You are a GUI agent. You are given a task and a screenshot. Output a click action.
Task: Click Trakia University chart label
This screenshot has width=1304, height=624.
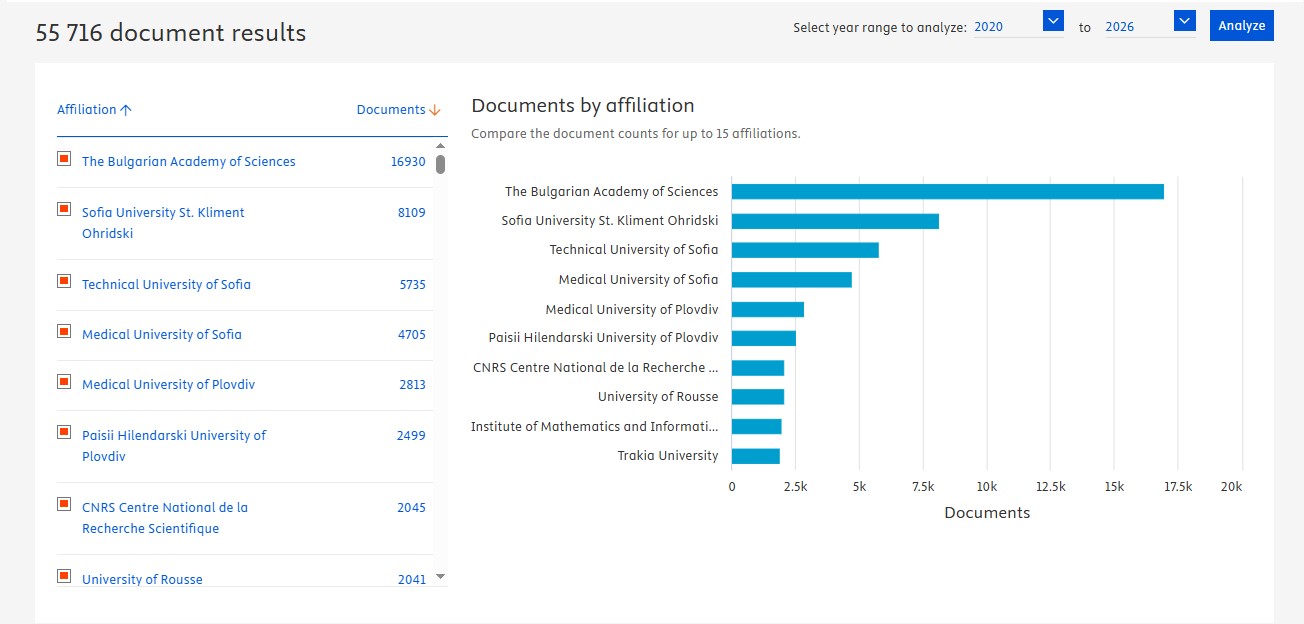pyautogui.click(x=668, y=455)
